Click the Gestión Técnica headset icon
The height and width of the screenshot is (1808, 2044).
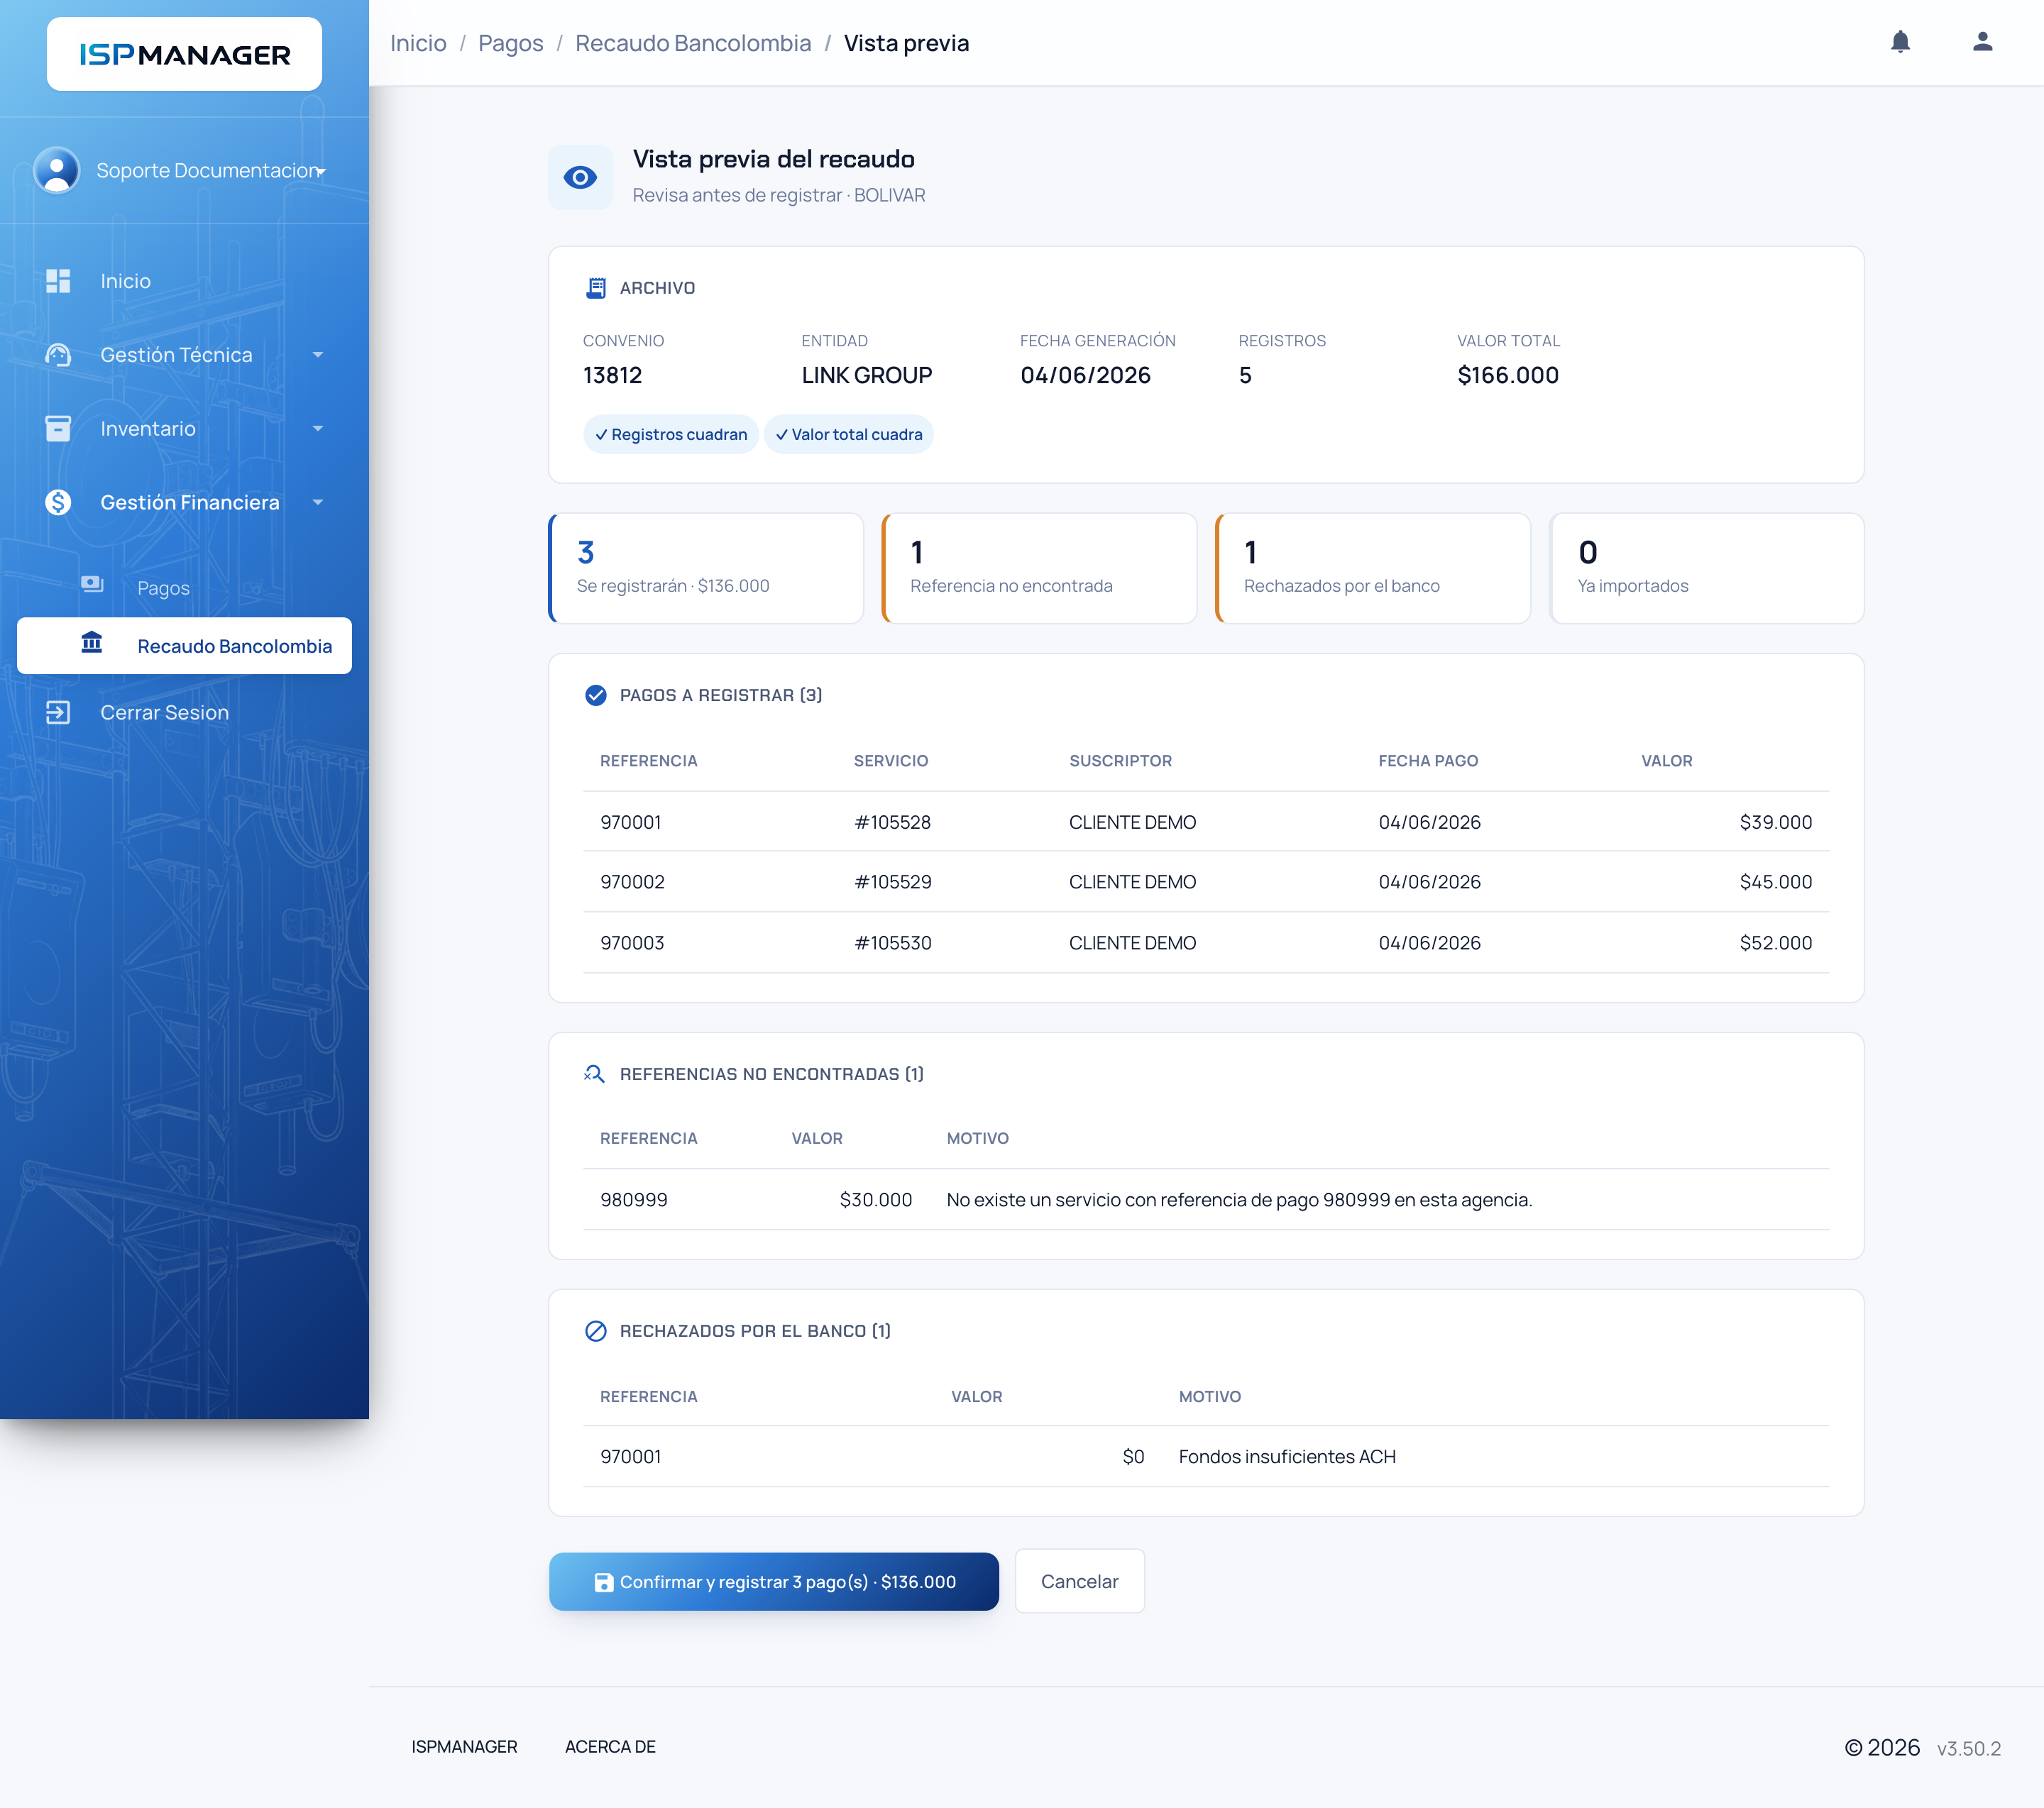58,355
